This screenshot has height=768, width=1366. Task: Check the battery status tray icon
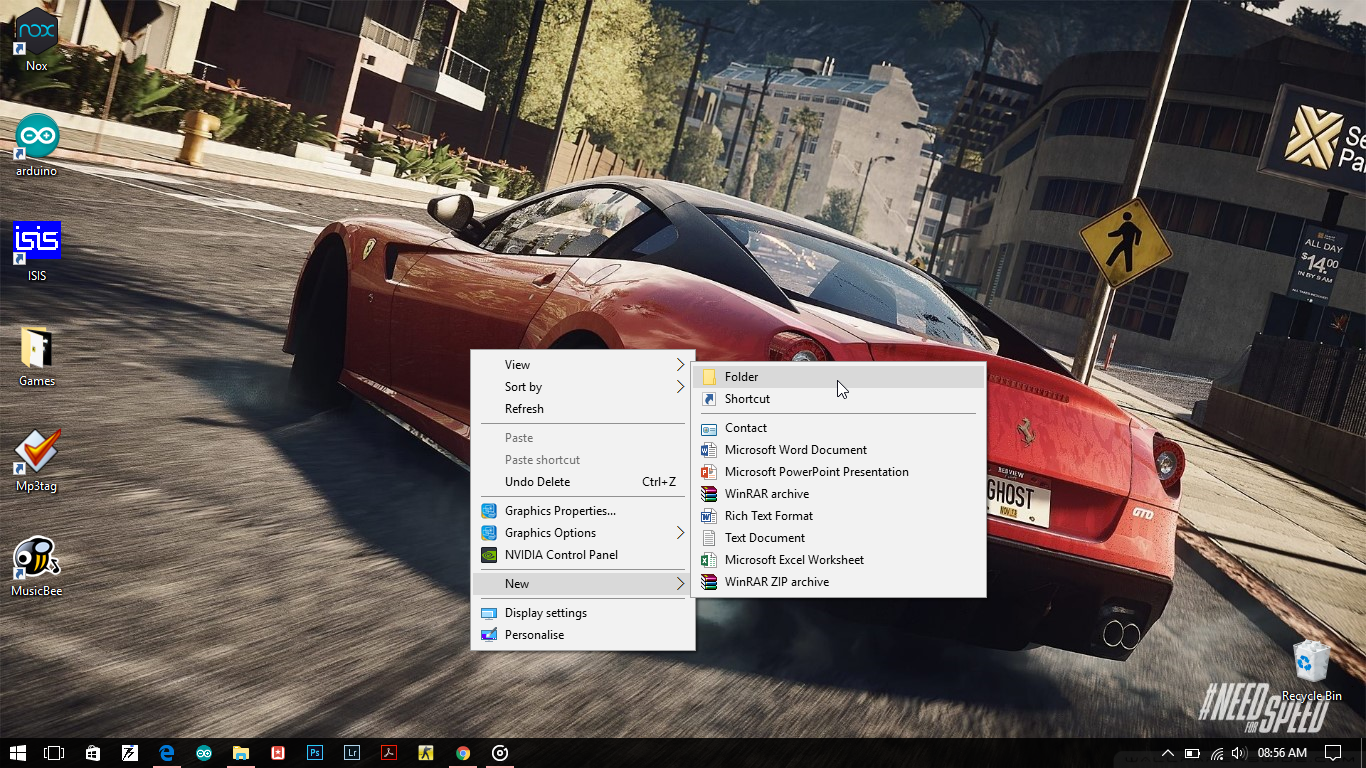pos(1192,753)
